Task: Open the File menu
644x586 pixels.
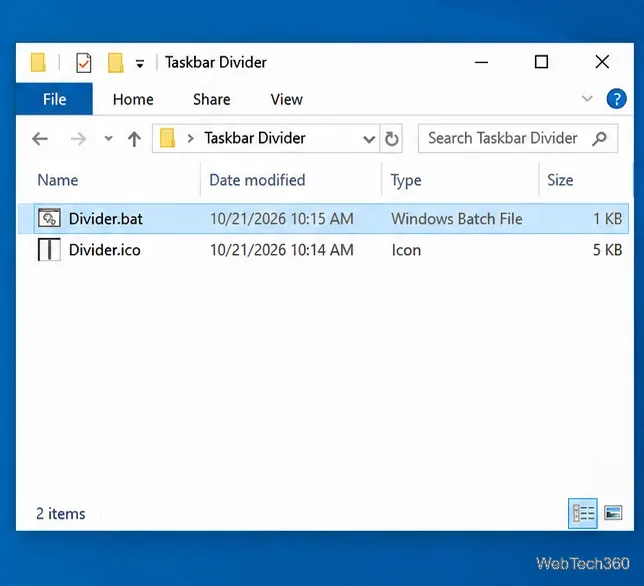Action: (54, 99)
